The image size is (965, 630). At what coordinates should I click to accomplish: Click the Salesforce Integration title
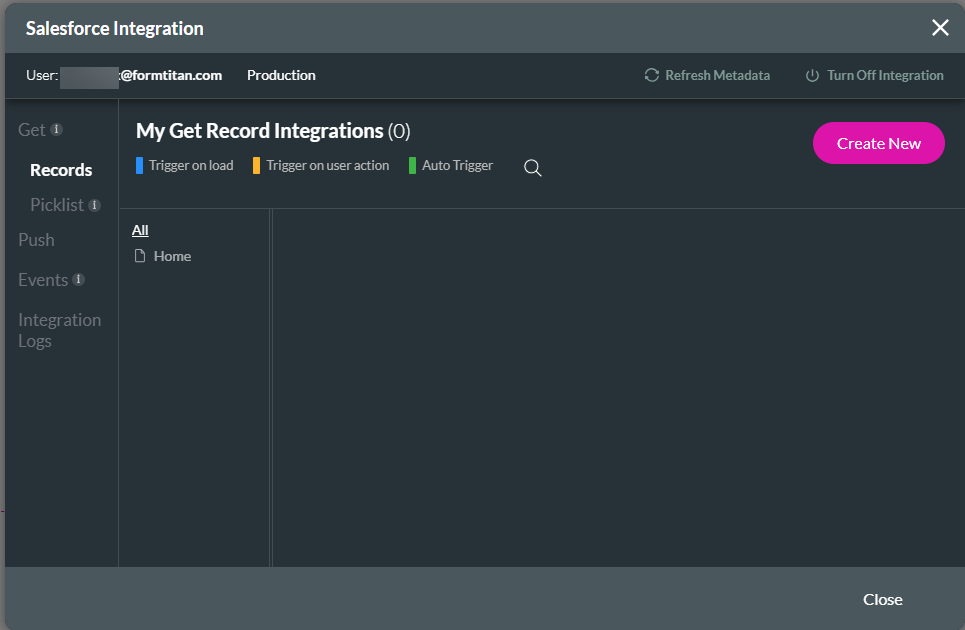click(114, 28)
